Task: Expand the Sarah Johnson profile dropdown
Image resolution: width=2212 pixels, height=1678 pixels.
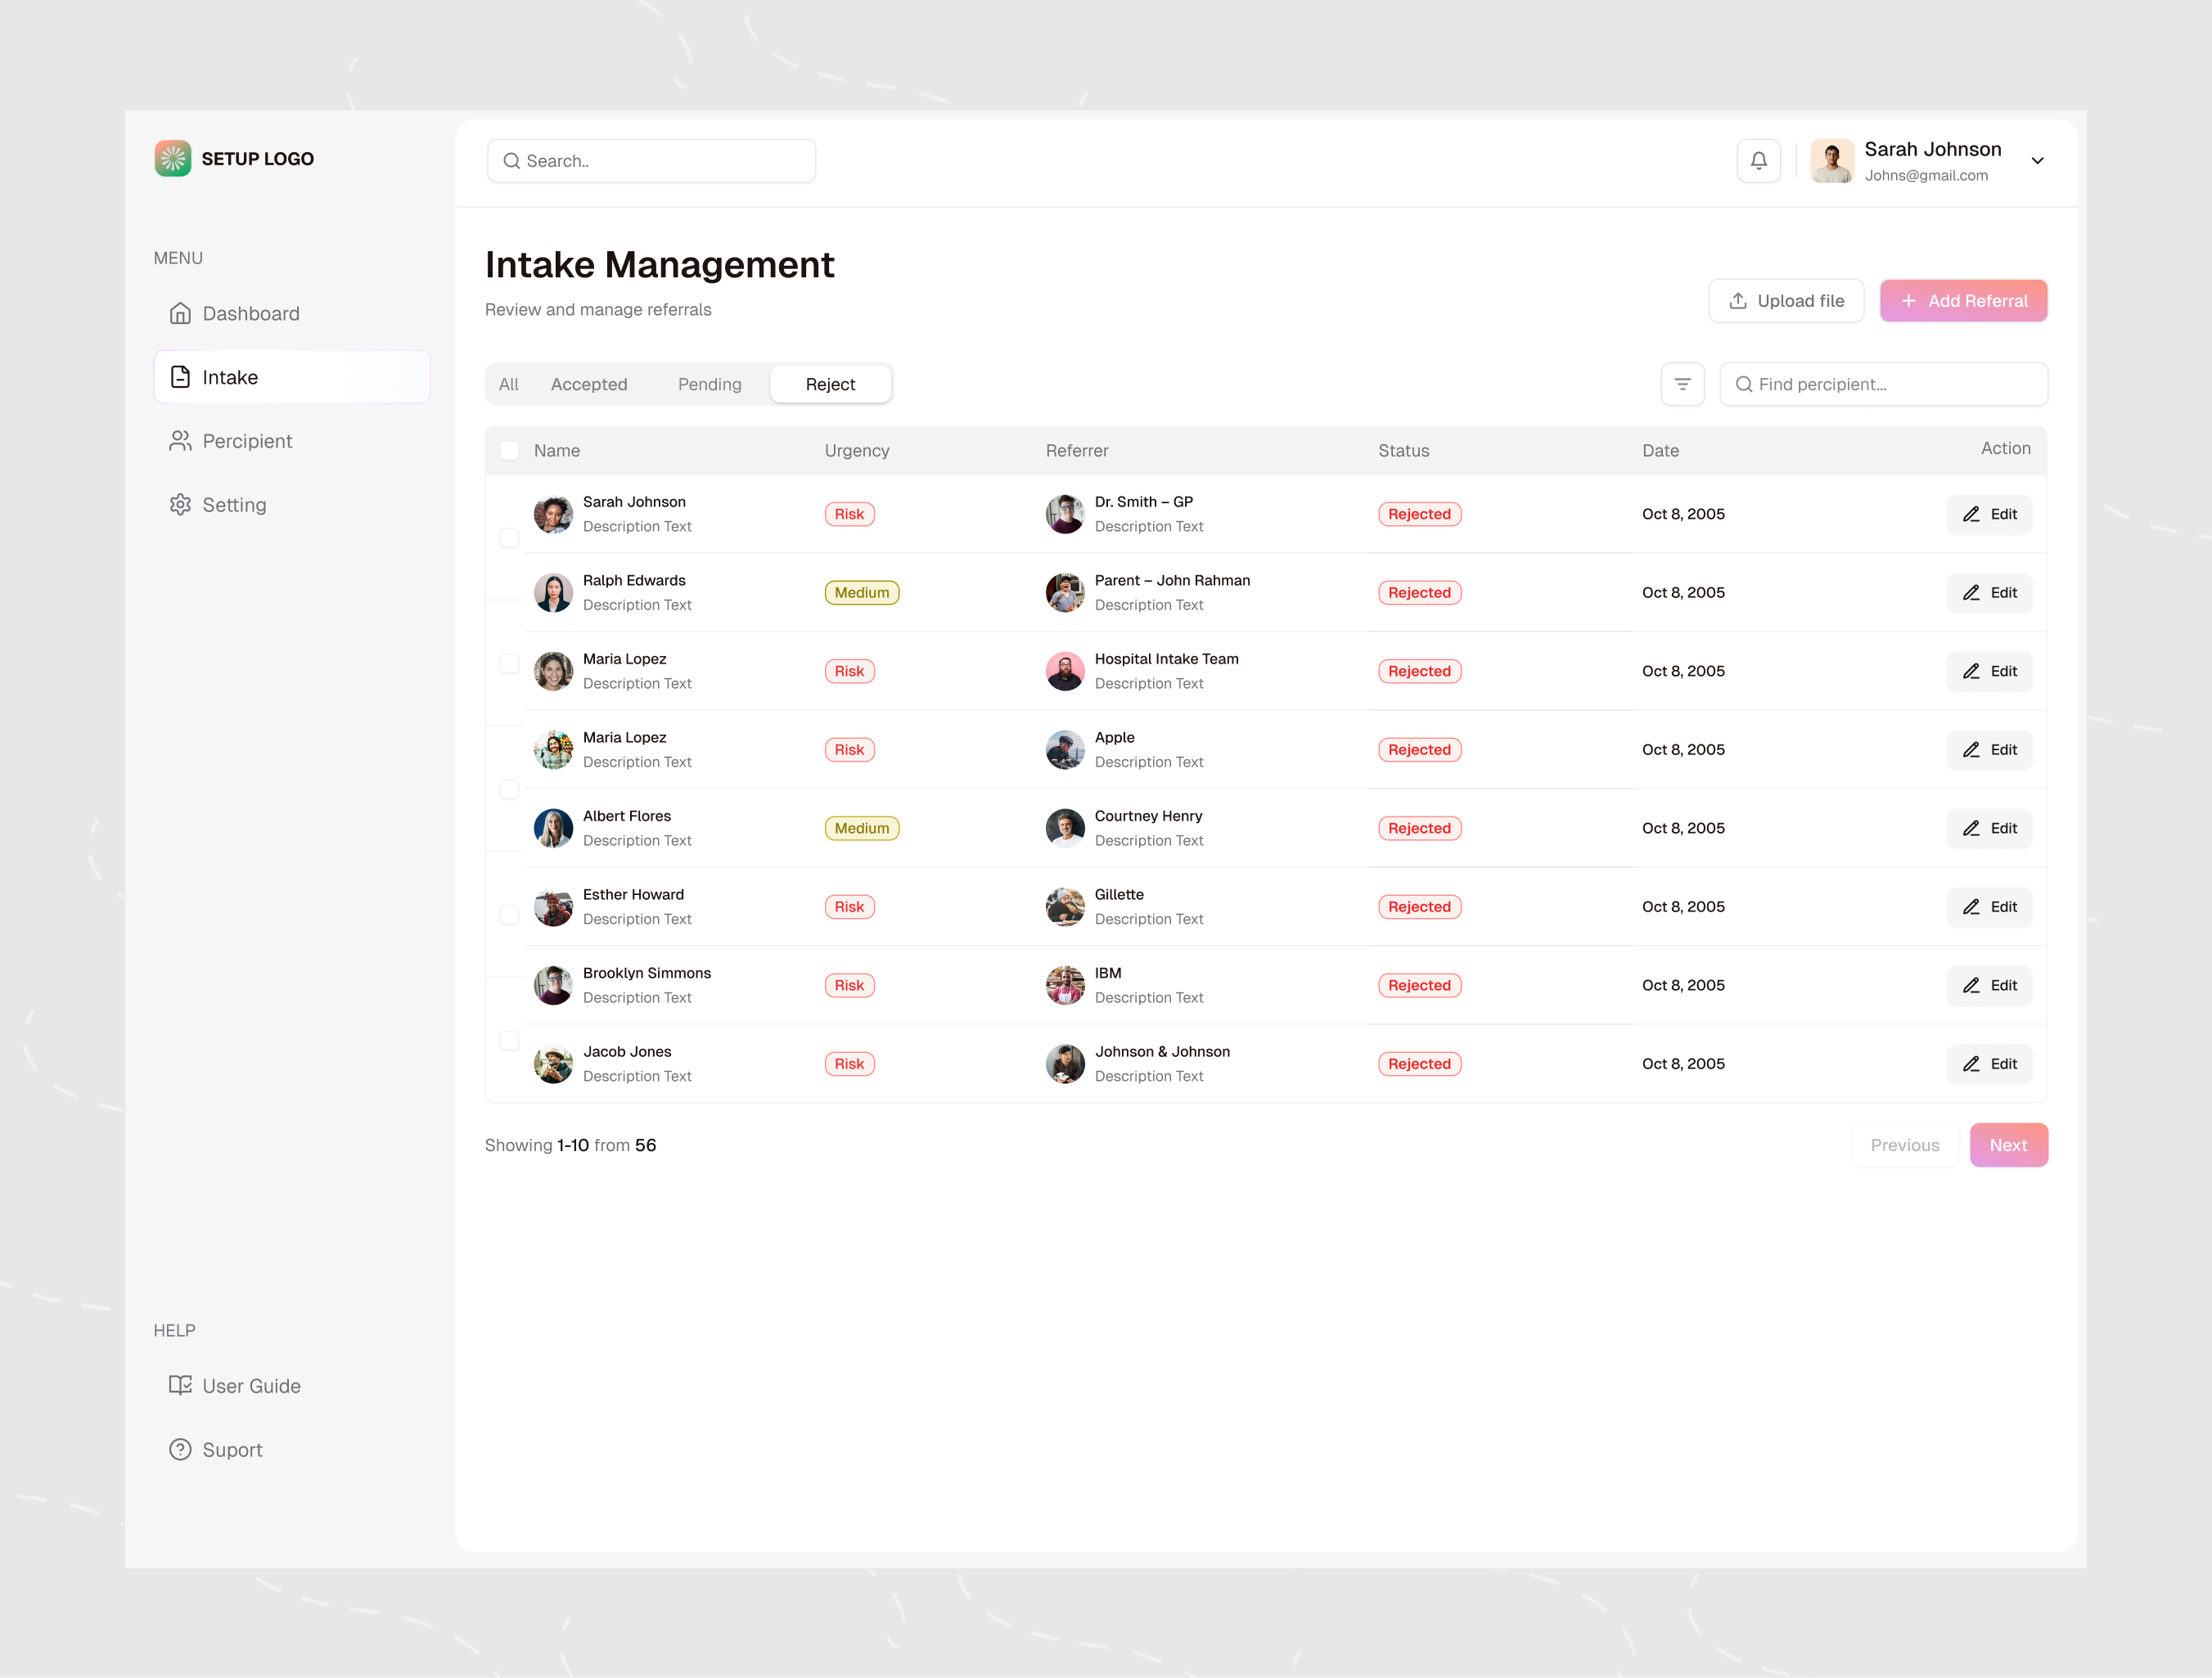Action: (2038, 160)
